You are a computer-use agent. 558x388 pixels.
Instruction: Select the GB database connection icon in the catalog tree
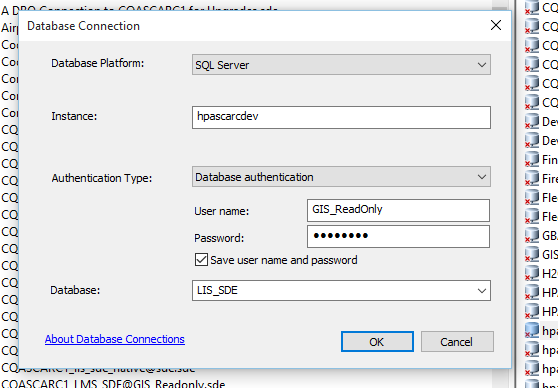pyautogui.click(x=532, y=235)
